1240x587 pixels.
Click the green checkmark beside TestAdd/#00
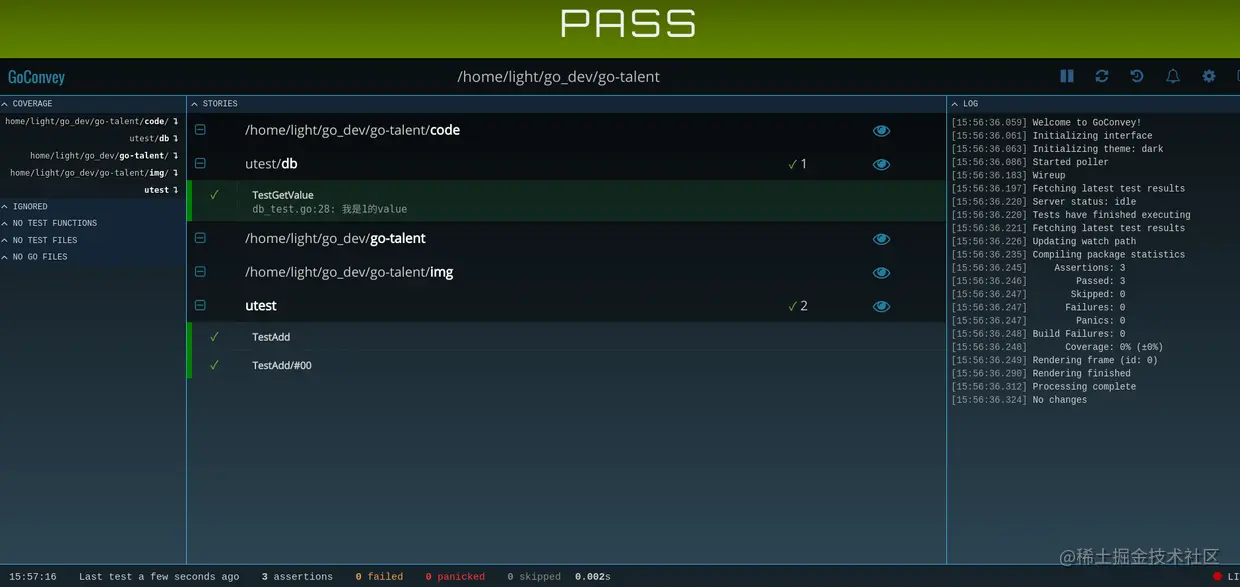[x=214, y=365]
